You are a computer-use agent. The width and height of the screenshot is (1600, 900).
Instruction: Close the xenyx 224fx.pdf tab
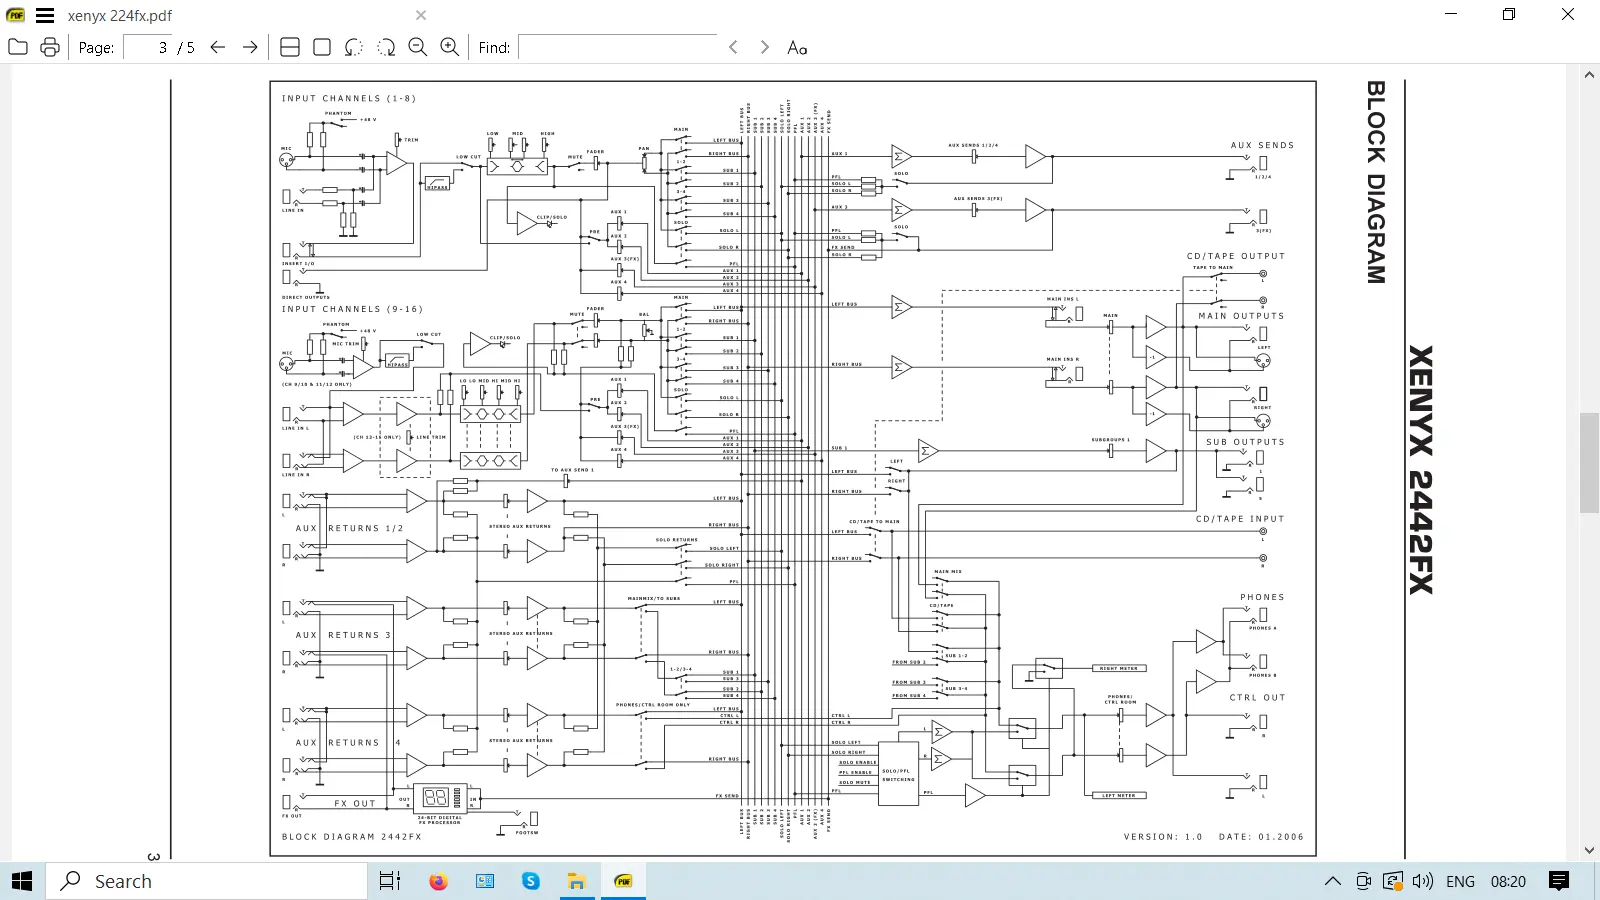(x=421, y=15)
